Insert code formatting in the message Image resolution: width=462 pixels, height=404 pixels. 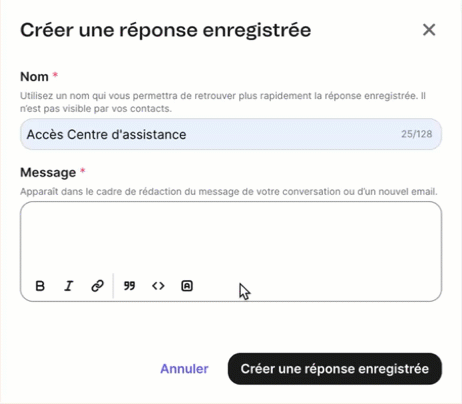[x=158, y=286]
